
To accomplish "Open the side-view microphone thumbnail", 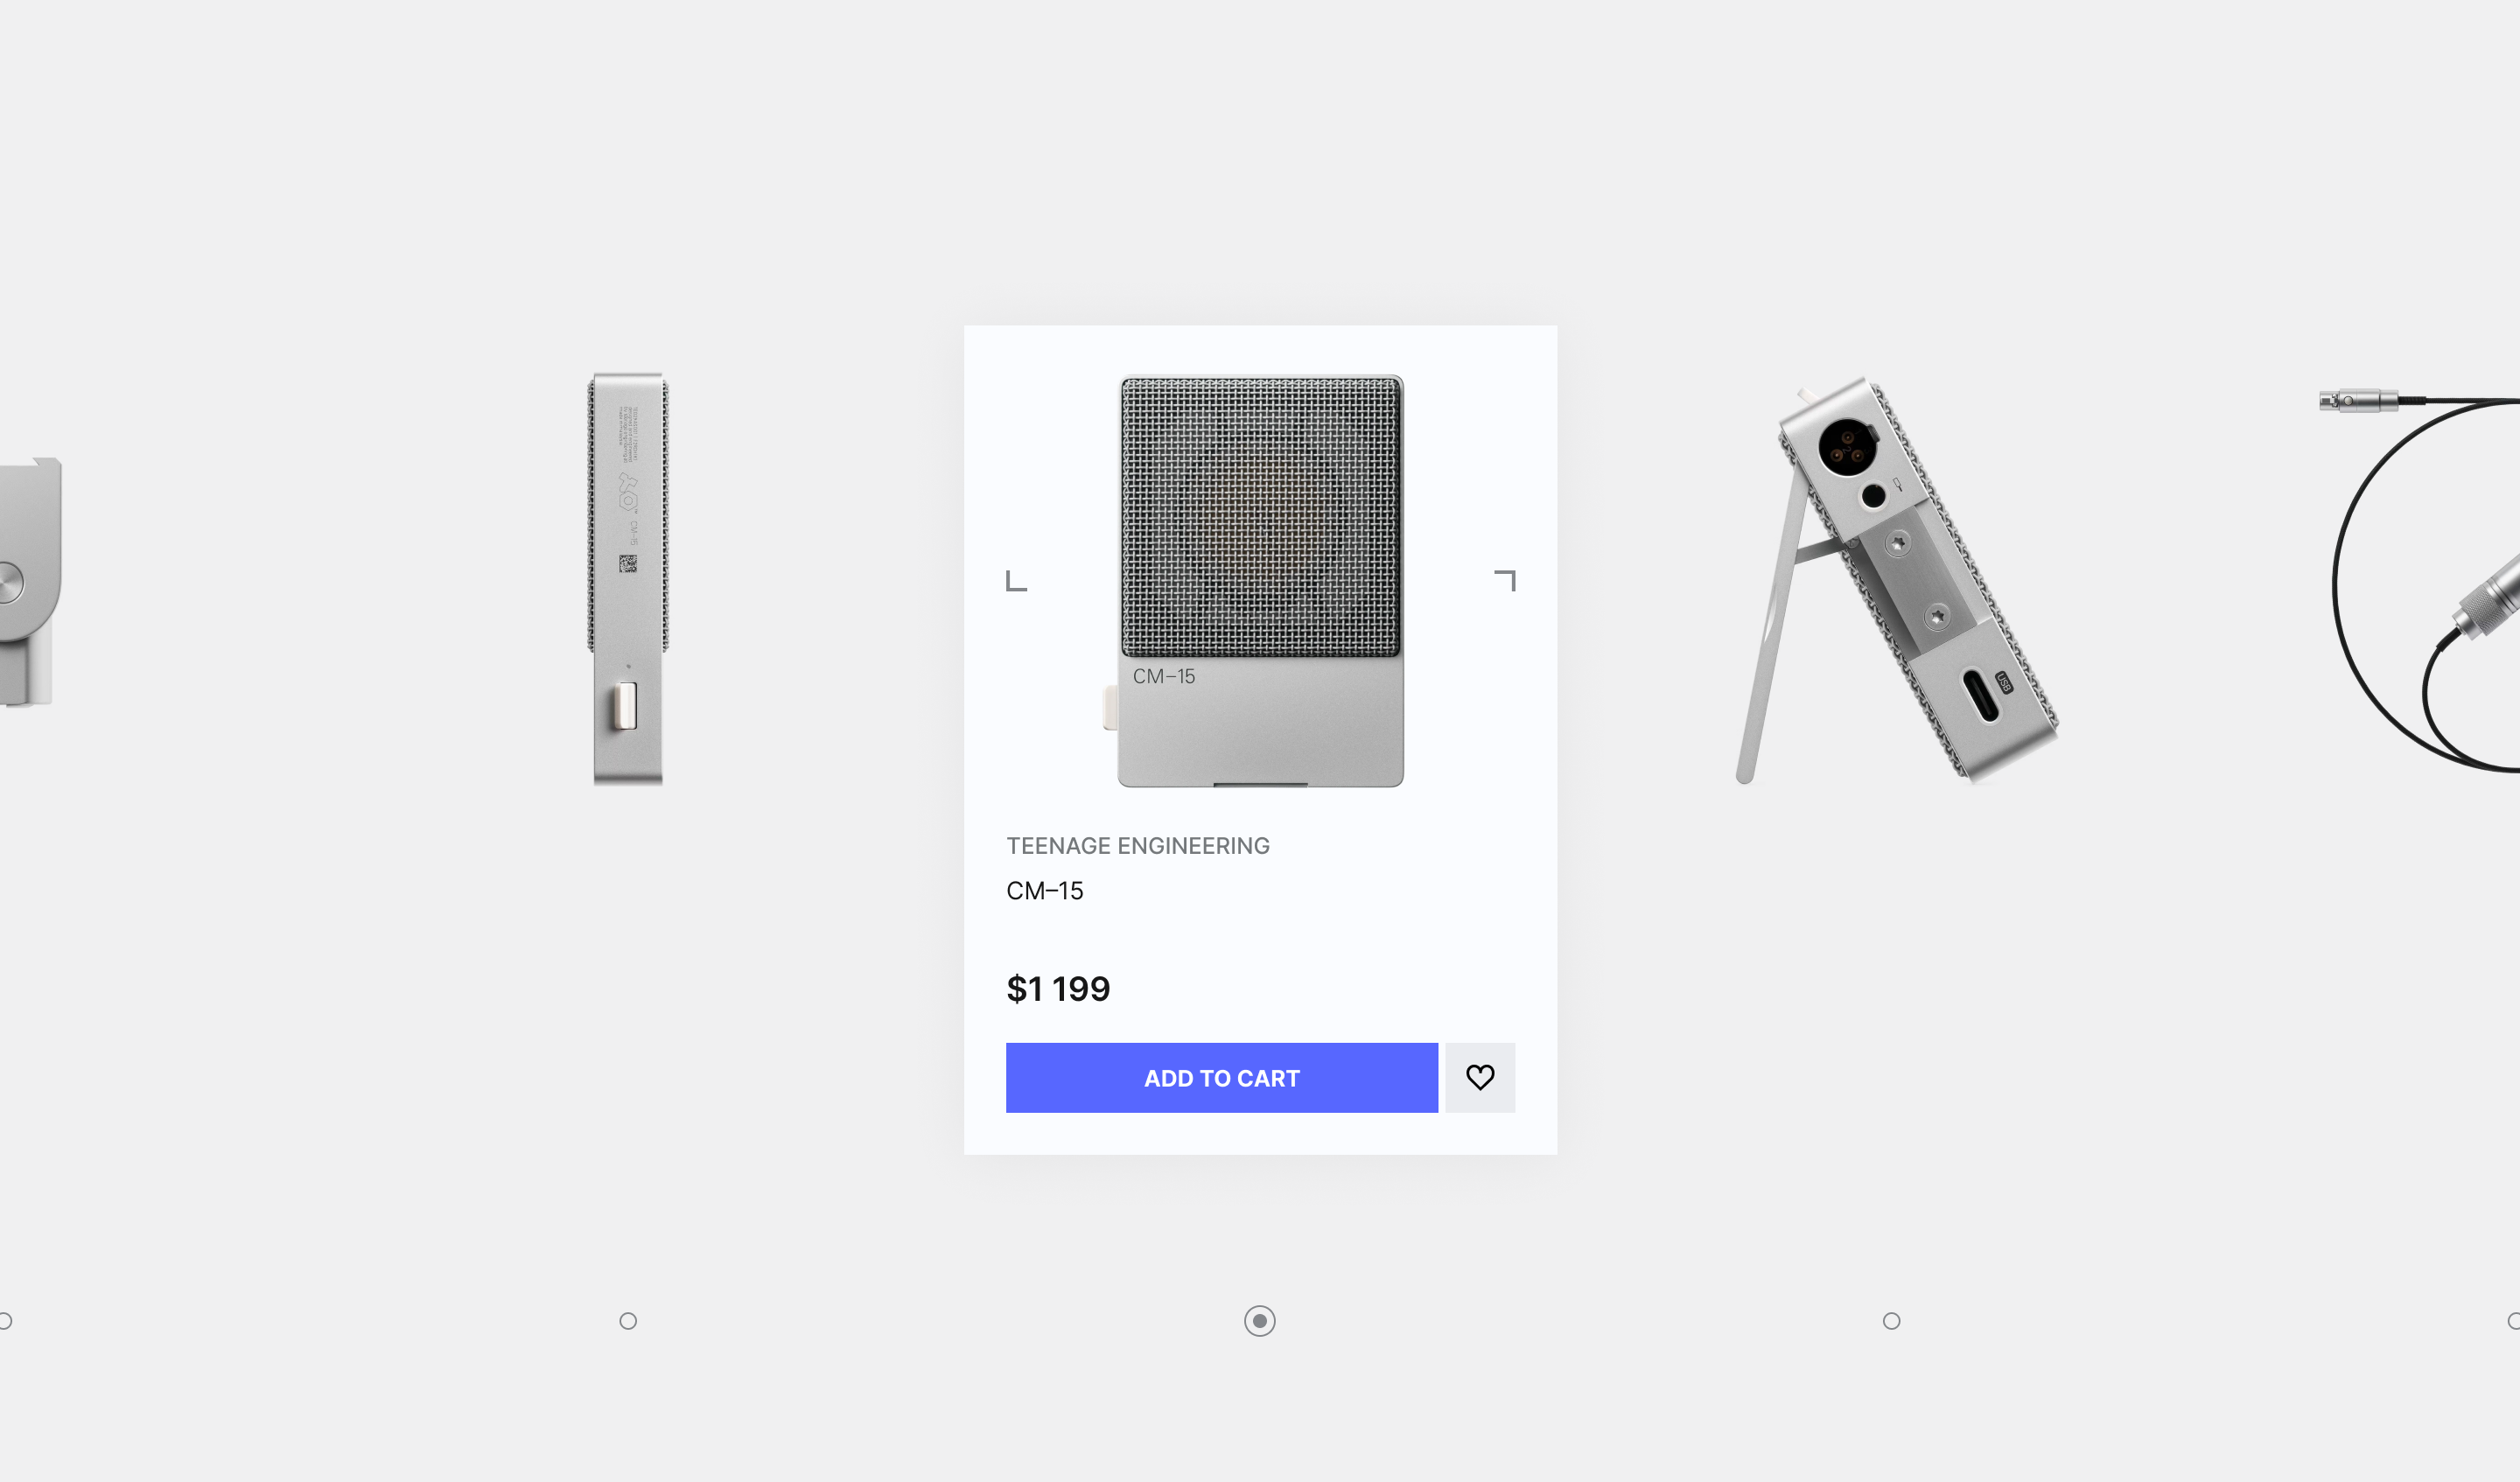I will click(628, 579).
